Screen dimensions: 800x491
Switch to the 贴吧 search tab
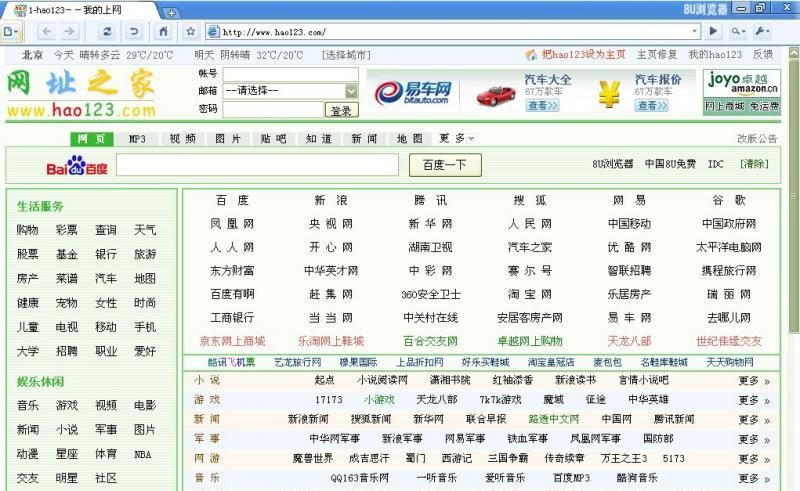click(x=273, y=139)
